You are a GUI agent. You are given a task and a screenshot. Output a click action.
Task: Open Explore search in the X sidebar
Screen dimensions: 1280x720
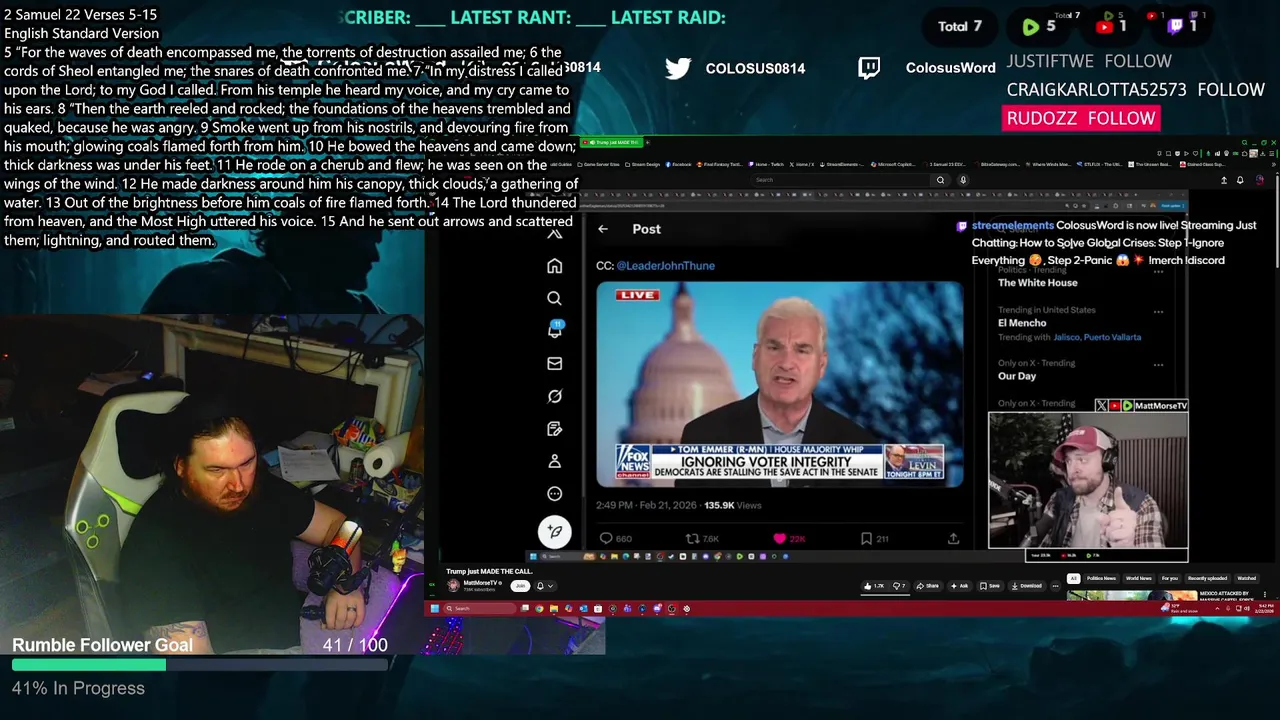click(554, 298)
